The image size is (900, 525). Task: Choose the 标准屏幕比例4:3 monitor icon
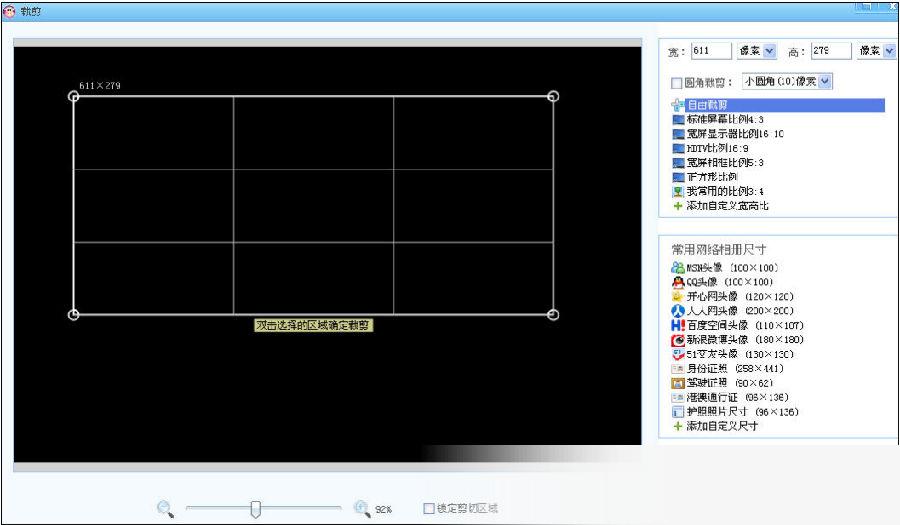[x=678, y=119]
